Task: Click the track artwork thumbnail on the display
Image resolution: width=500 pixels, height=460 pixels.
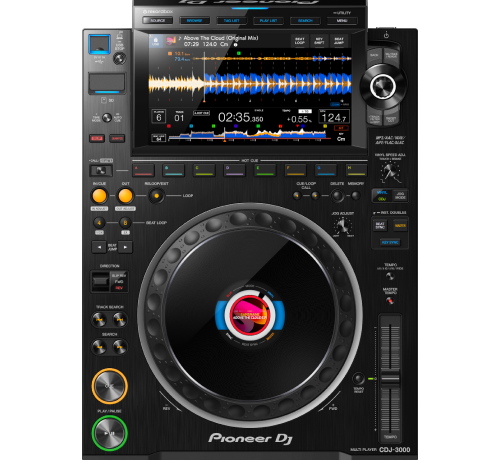Action: 171,41
